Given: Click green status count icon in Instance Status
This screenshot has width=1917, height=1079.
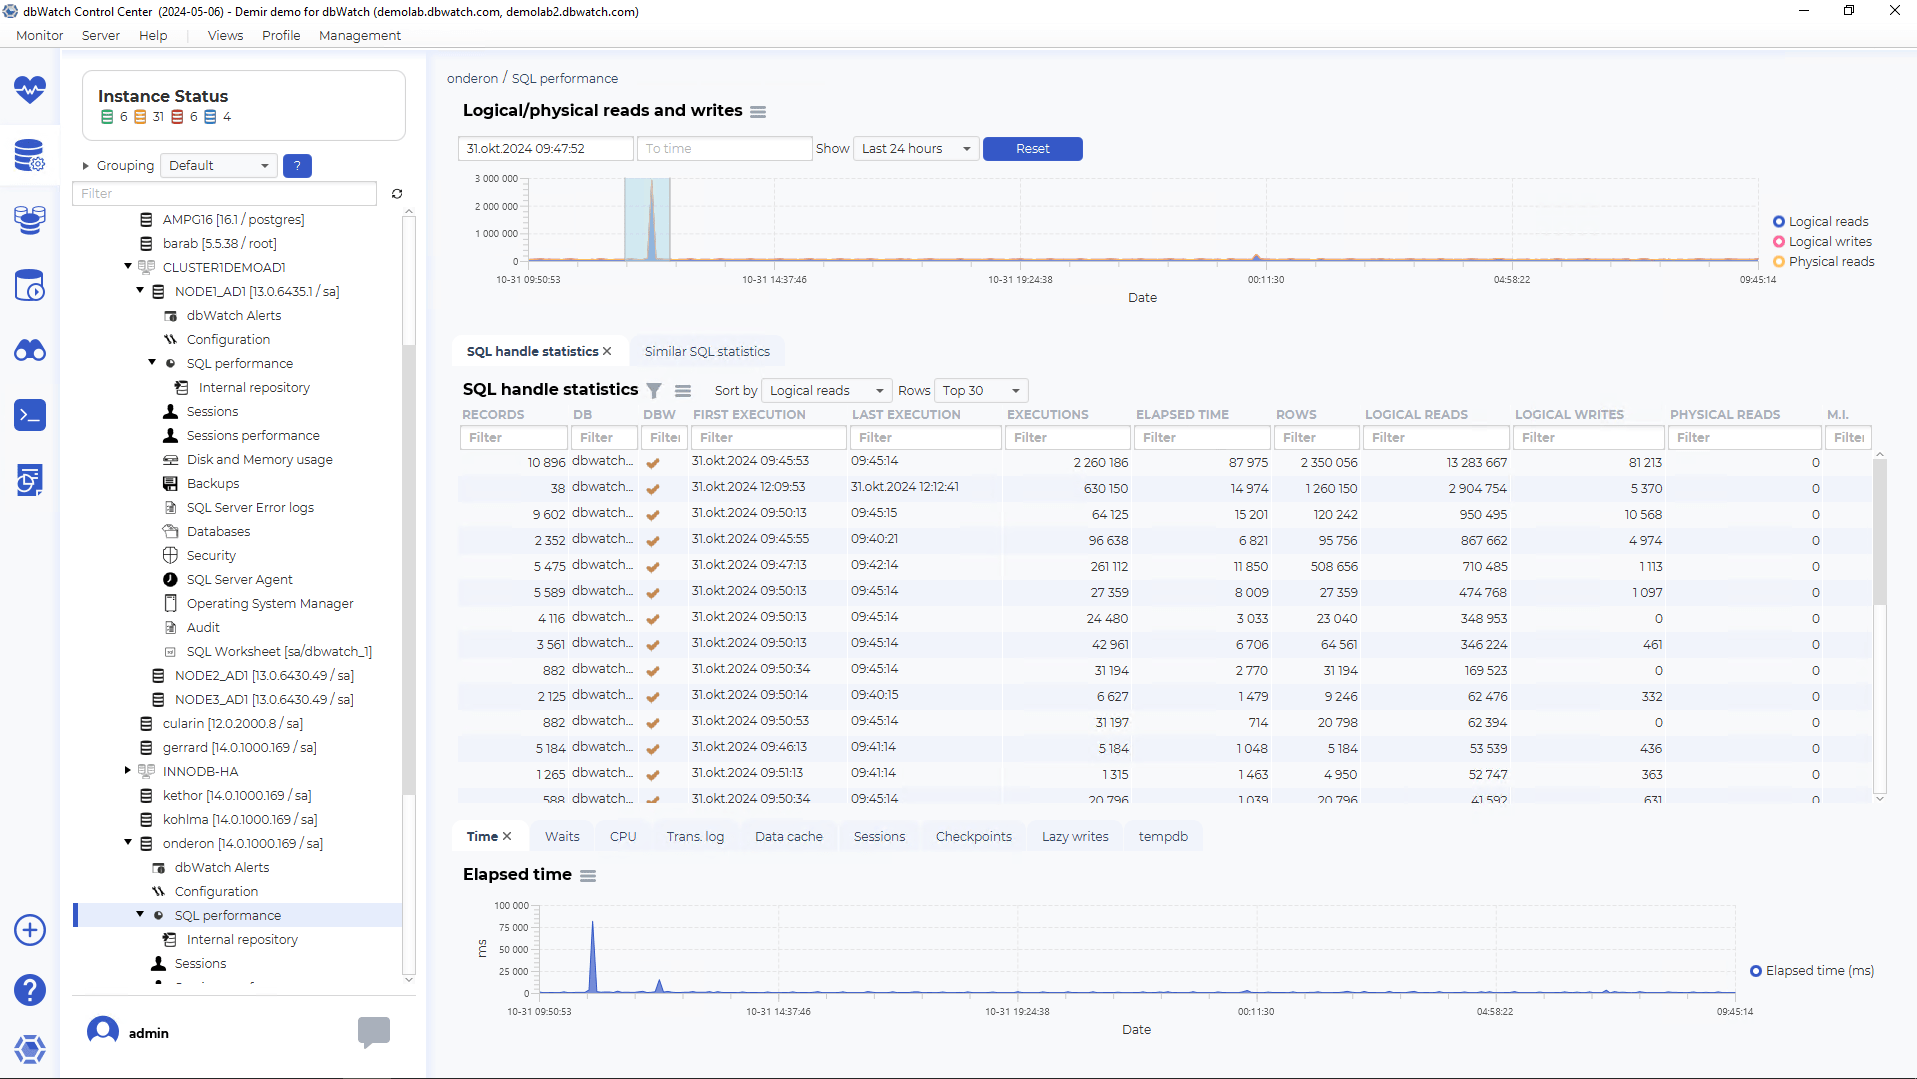Looking at the screenshot, I should pos(107,117).
